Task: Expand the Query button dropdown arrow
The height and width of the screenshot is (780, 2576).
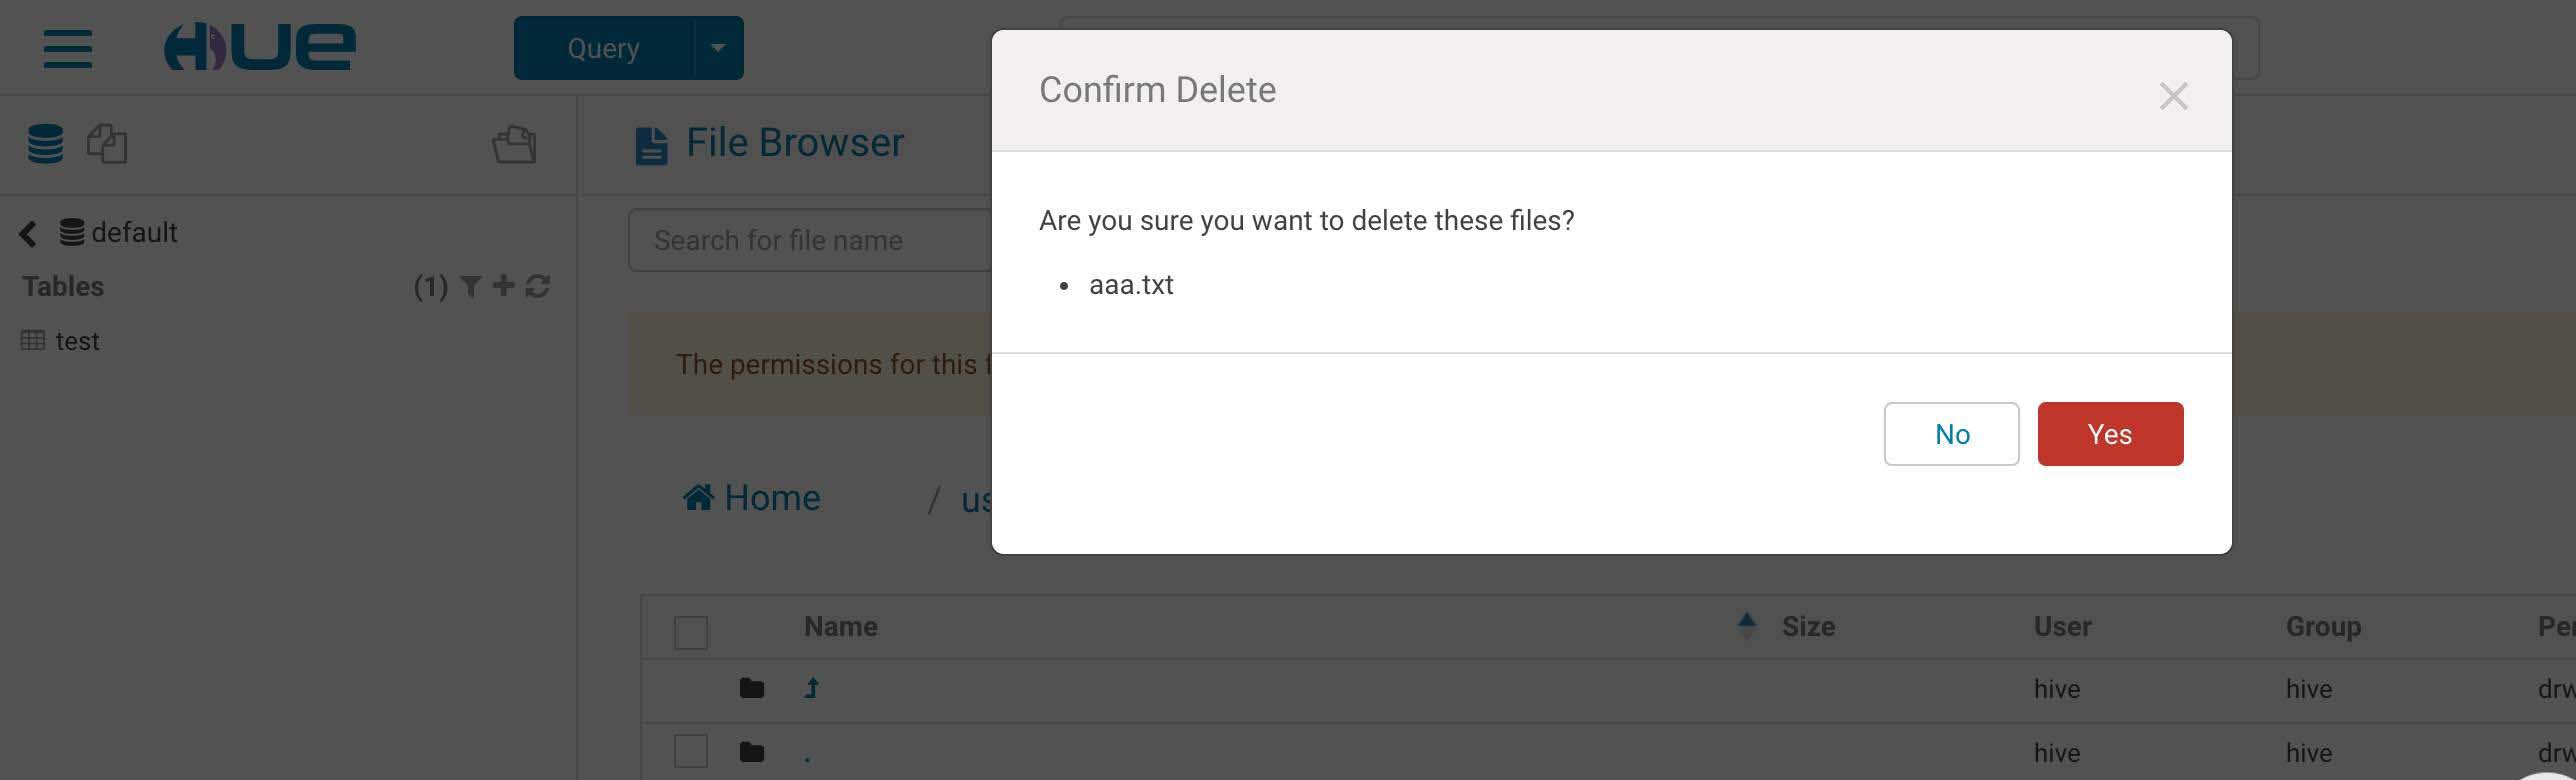Action: click(x=718, y=48)
